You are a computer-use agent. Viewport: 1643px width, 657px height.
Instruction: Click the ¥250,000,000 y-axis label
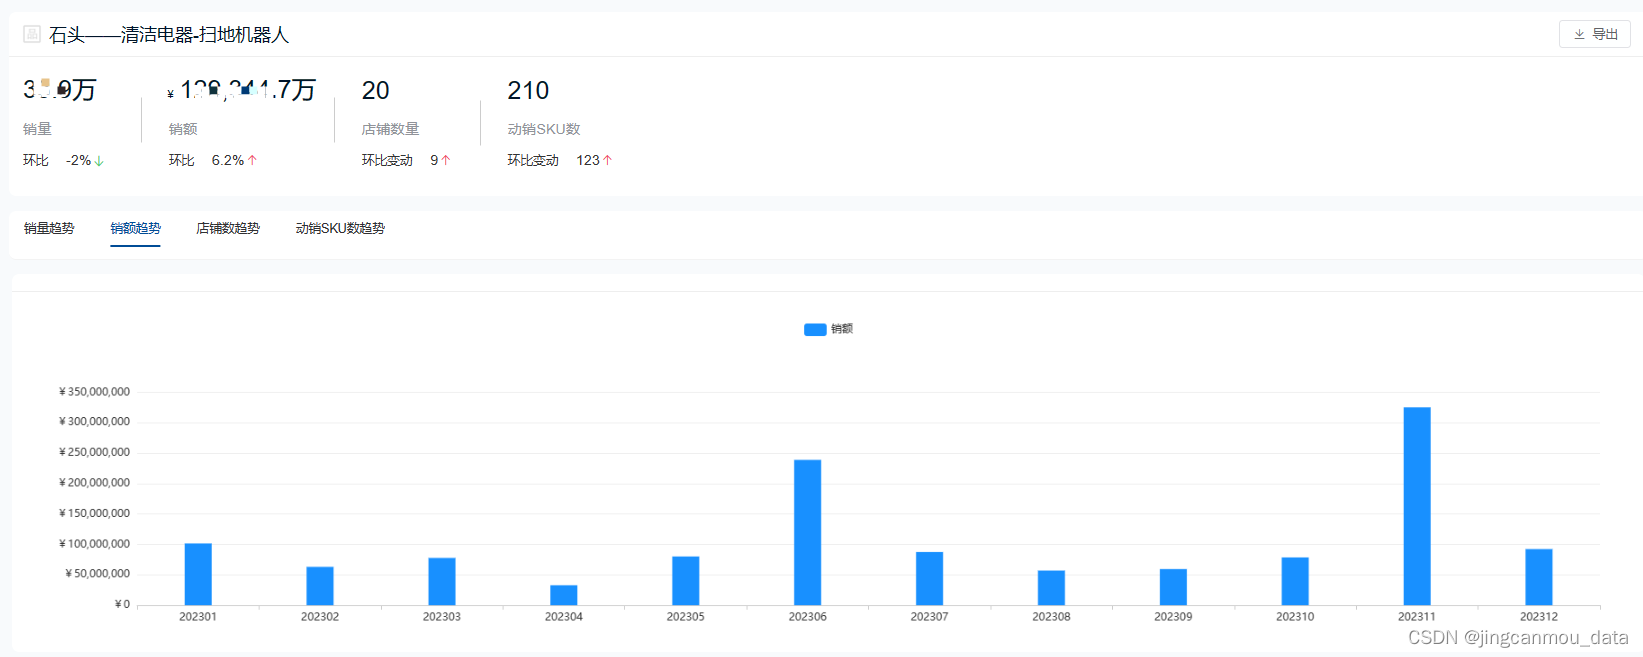coord(94,453)
